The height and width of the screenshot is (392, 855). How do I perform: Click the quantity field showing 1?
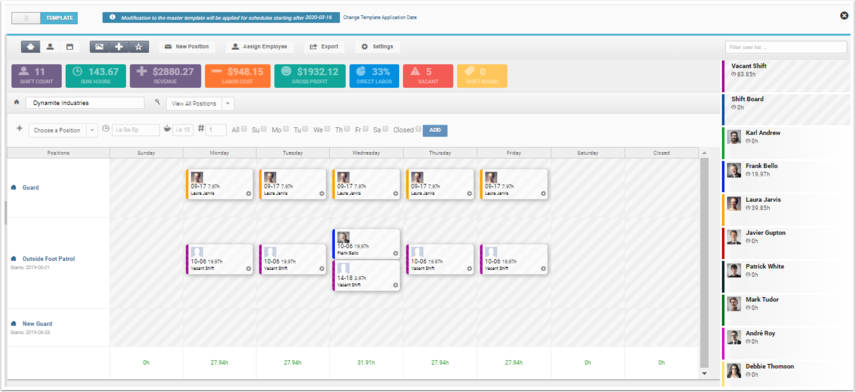tap(216, 130)
